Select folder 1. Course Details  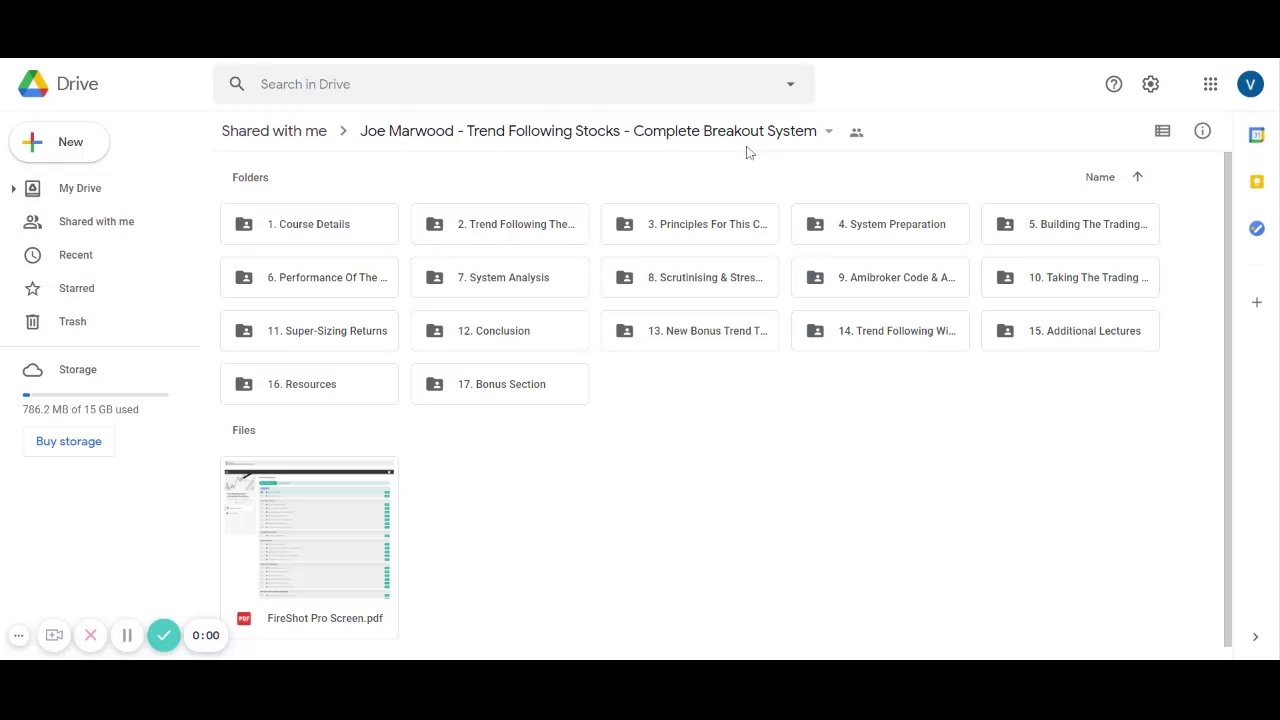tap(309, 224)
